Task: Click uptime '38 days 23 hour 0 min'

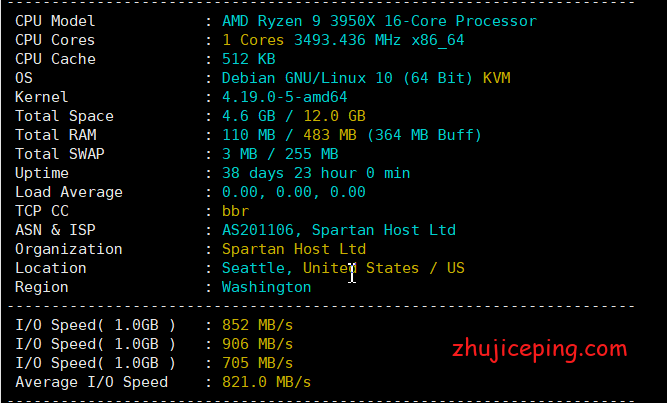Action: tap(316, 173)
